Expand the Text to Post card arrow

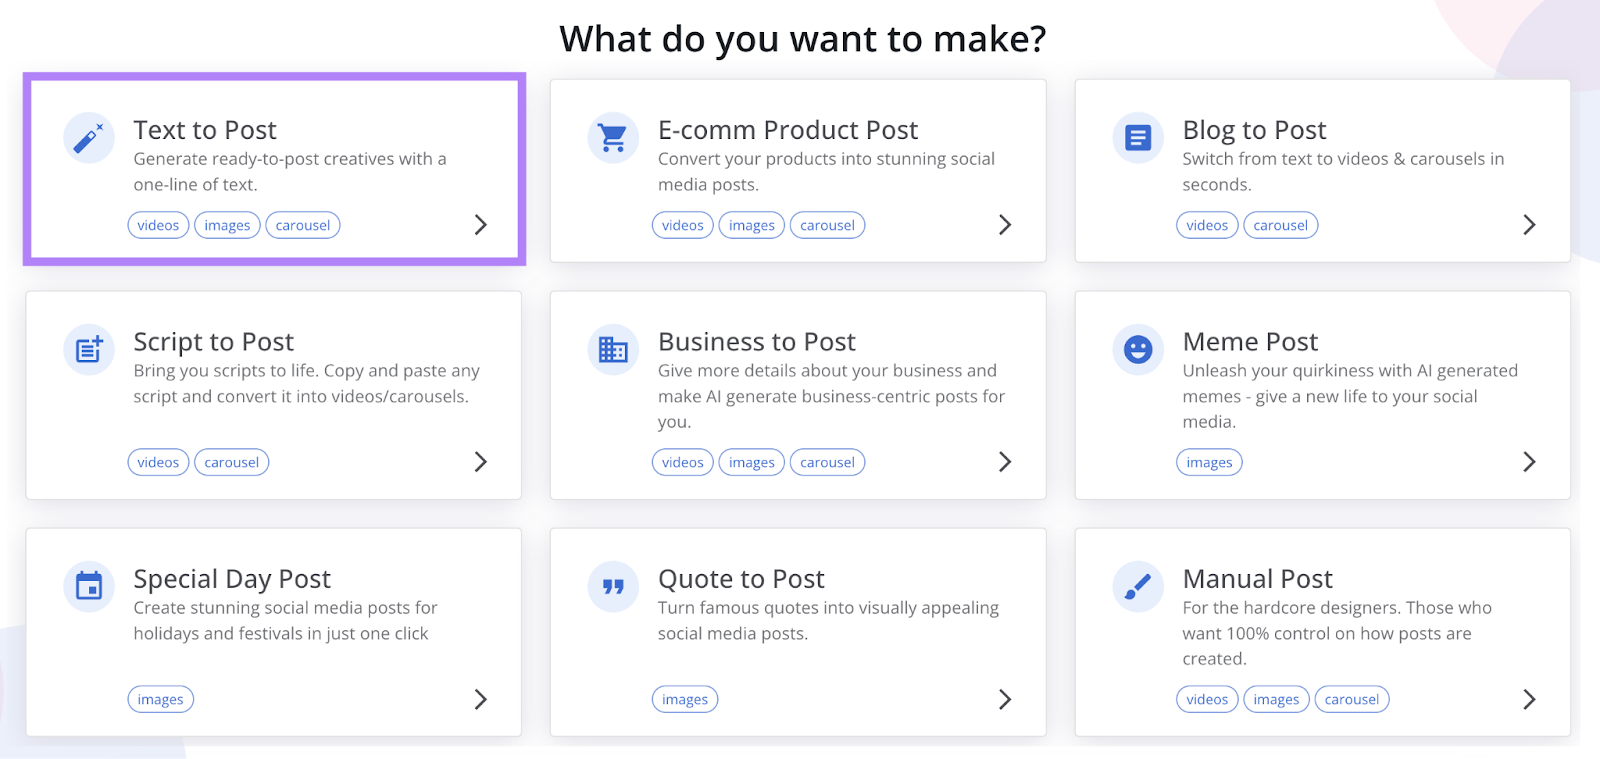pos(480,225)
